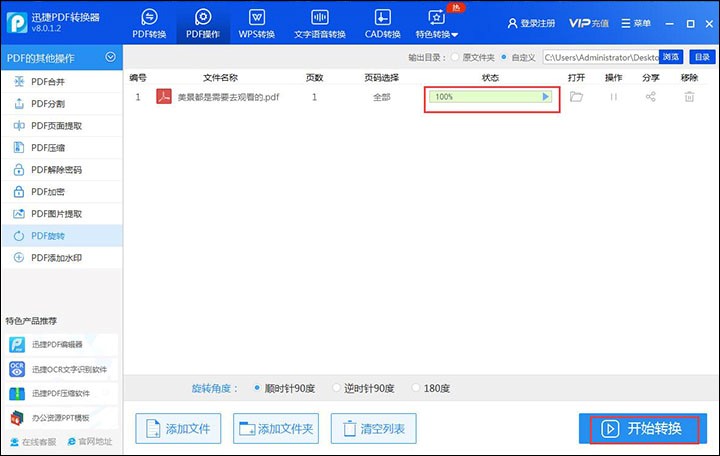This screenshot has height=456, width=720.
Task: Select 自定义 output directory option
Action: 518,57
